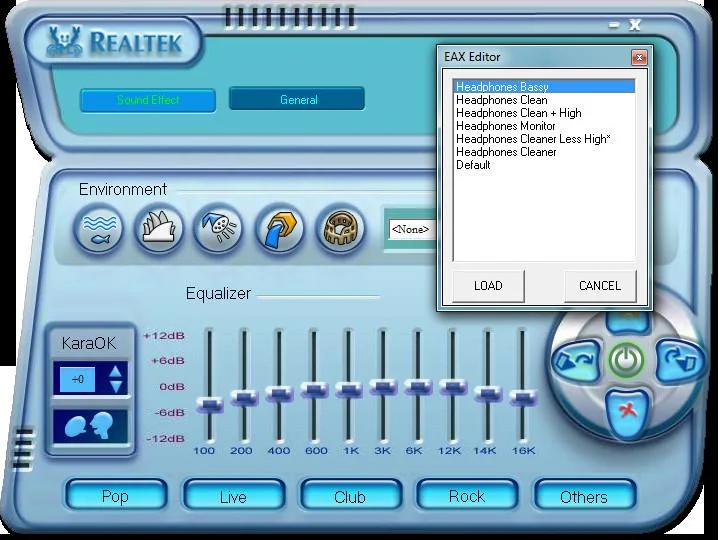Click the 400 Hz equalizer slider
This screenshot has width=720, height=540.
(279, 394)
